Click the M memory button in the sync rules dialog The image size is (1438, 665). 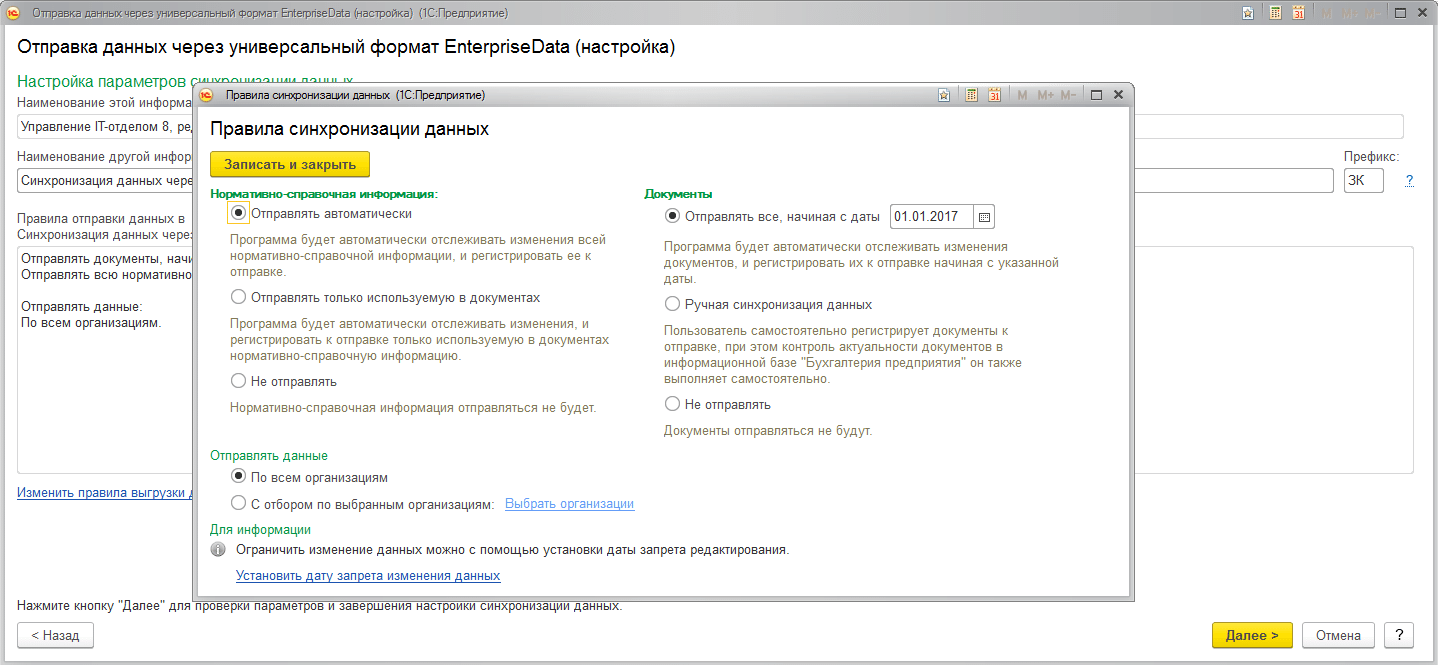(1022, 95)
